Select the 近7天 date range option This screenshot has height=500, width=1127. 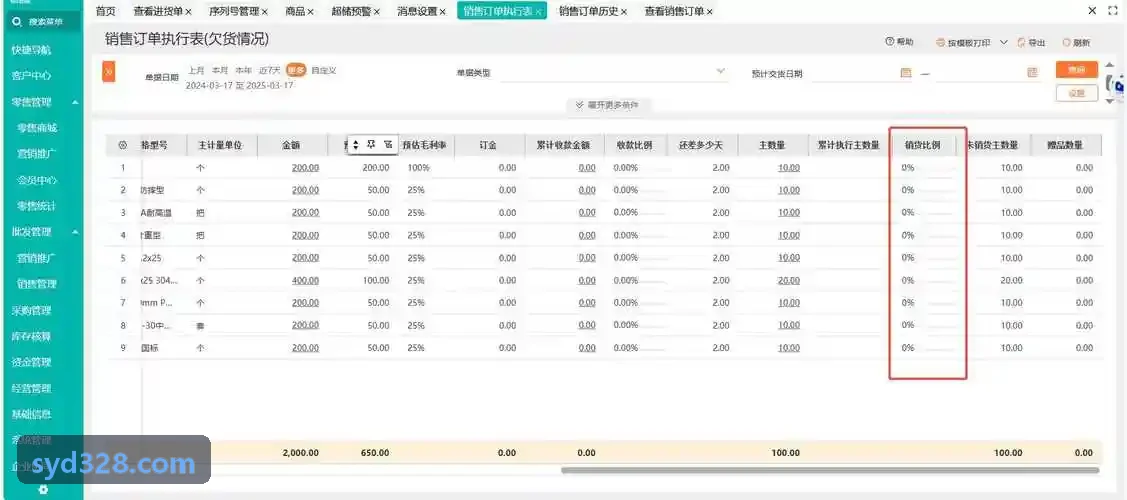coord(270,70)
